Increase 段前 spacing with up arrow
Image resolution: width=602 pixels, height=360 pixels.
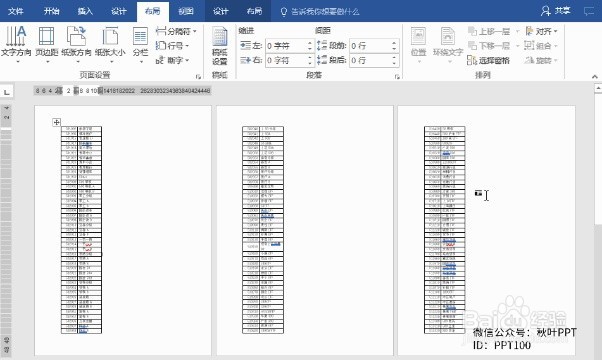pos(394,43)
